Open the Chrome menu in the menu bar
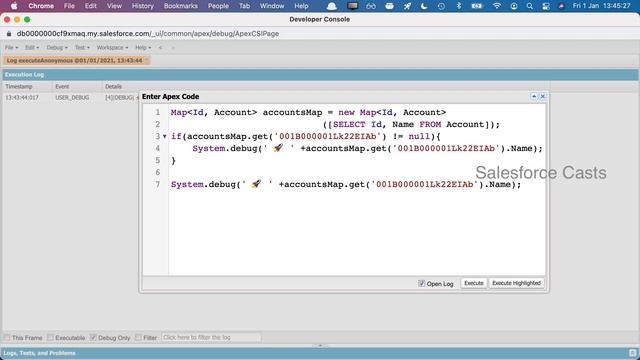This screenshot has width=640, height=360. 41,6
